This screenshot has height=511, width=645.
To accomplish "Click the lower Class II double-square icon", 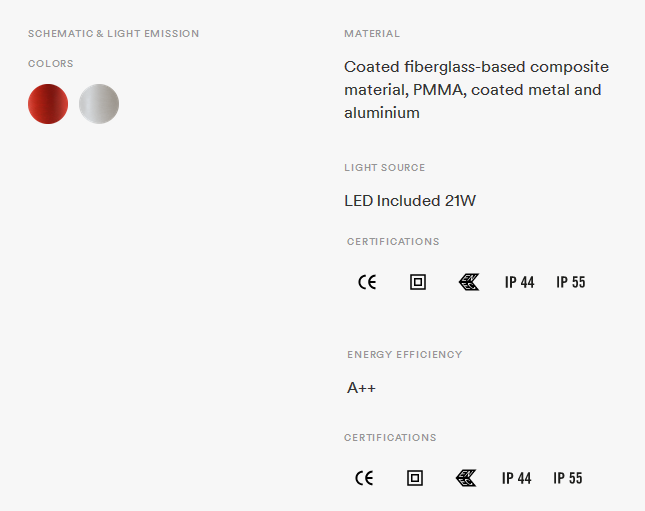I will point(415,478).
